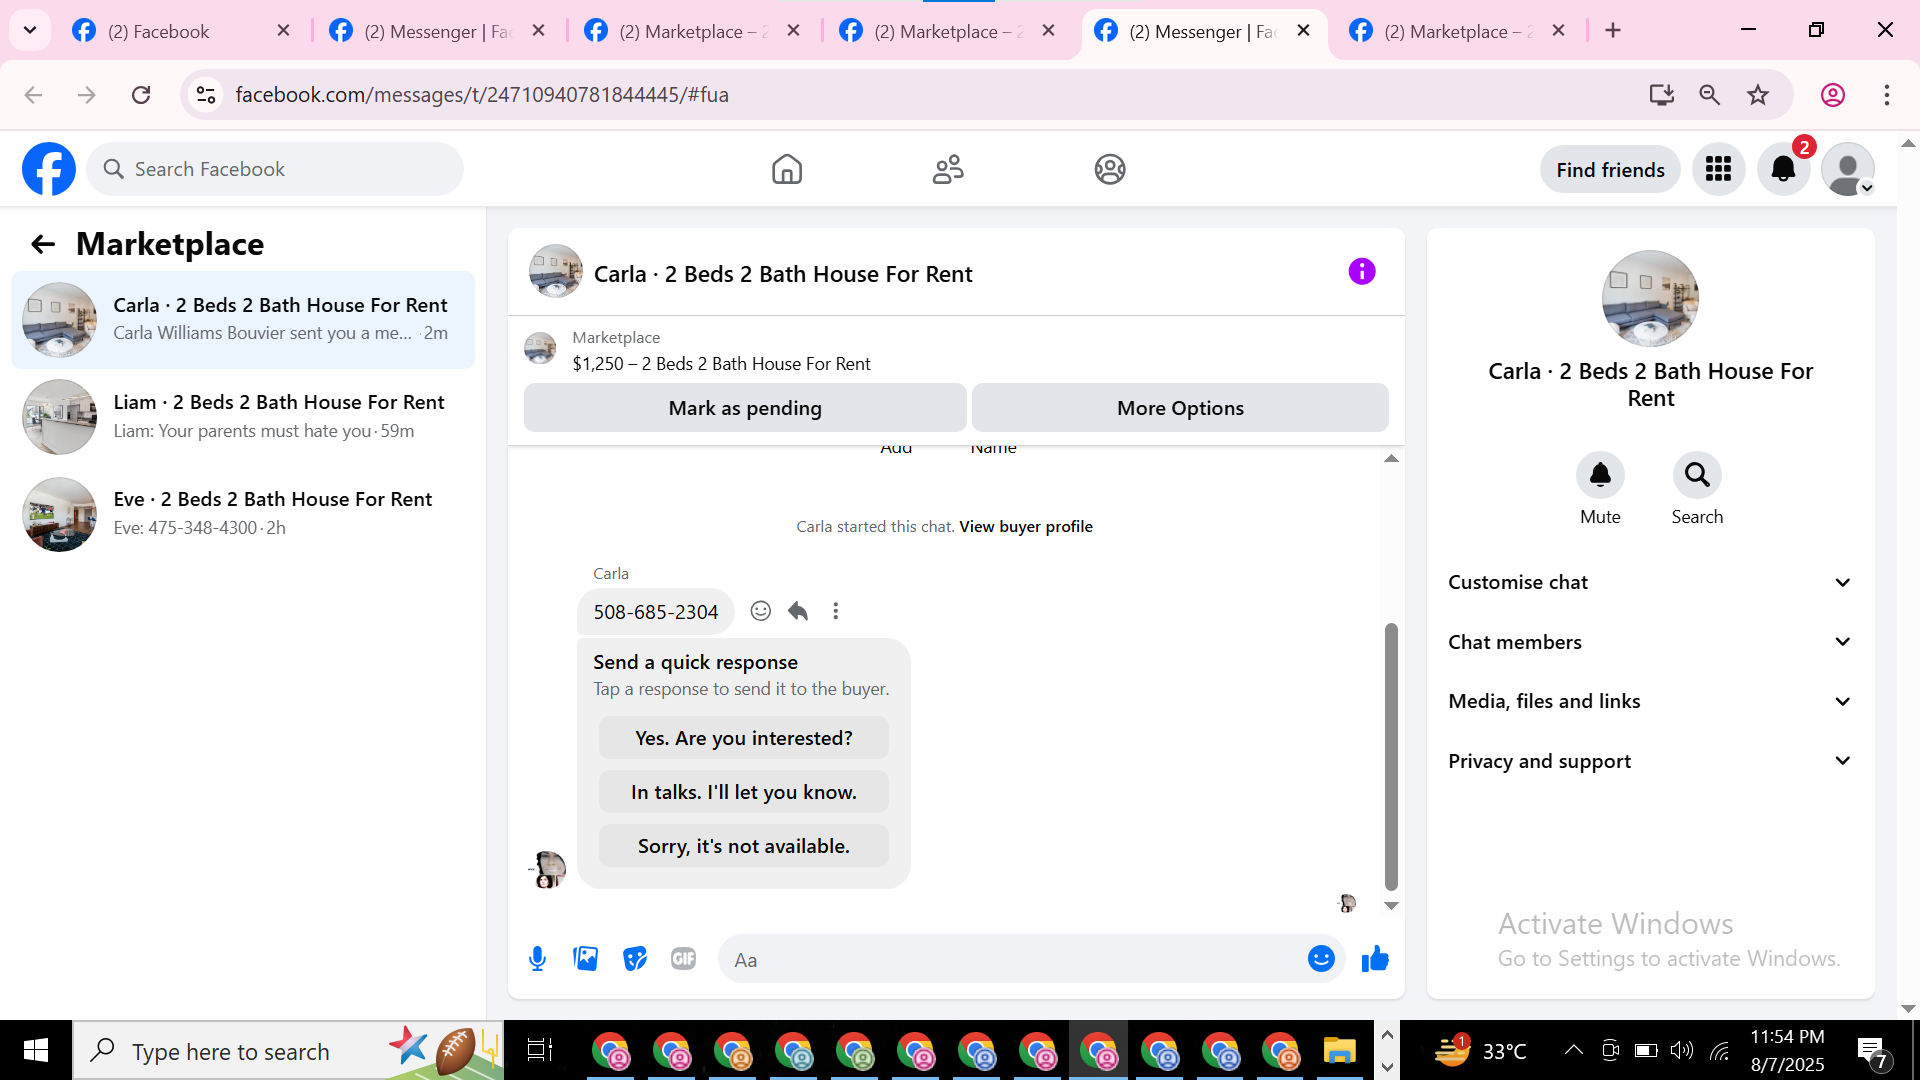Open View buyer profile link

(x=1025, y=527)
